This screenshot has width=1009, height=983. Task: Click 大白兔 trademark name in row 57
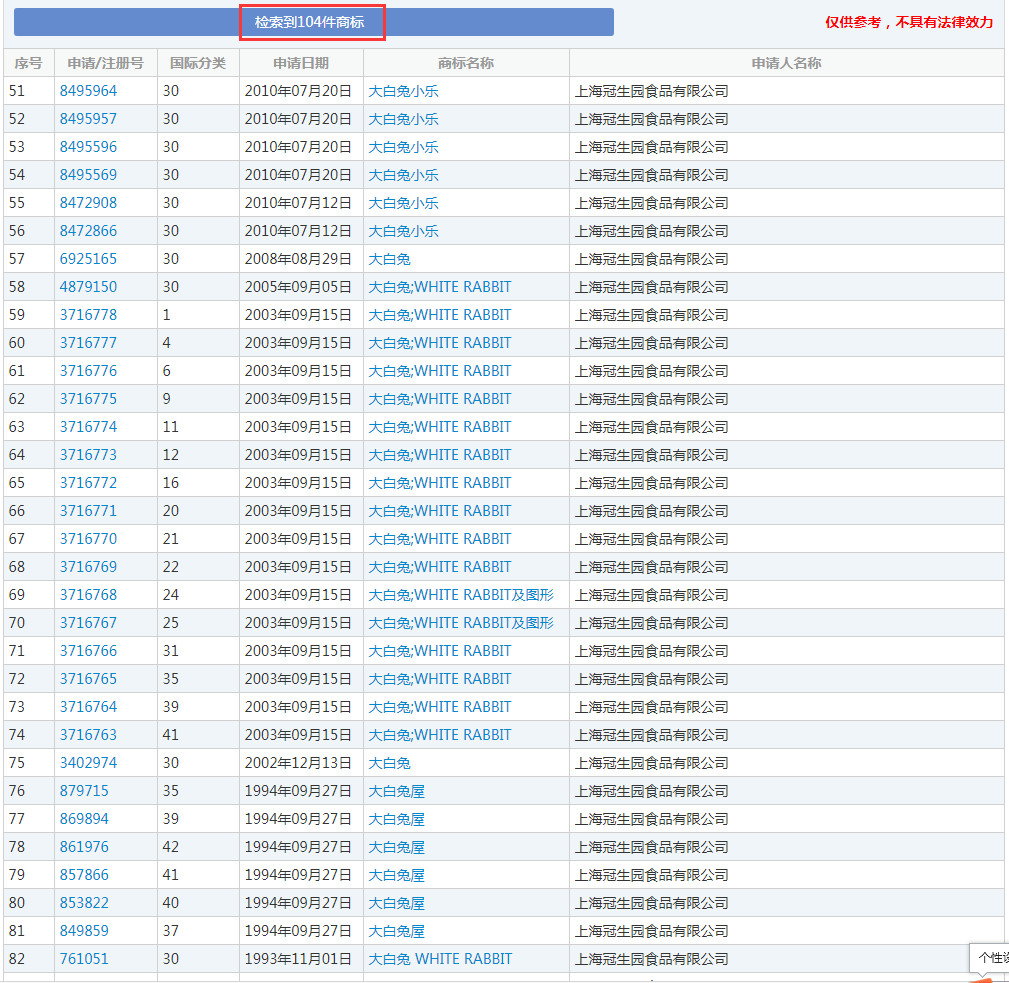(389, 259)
